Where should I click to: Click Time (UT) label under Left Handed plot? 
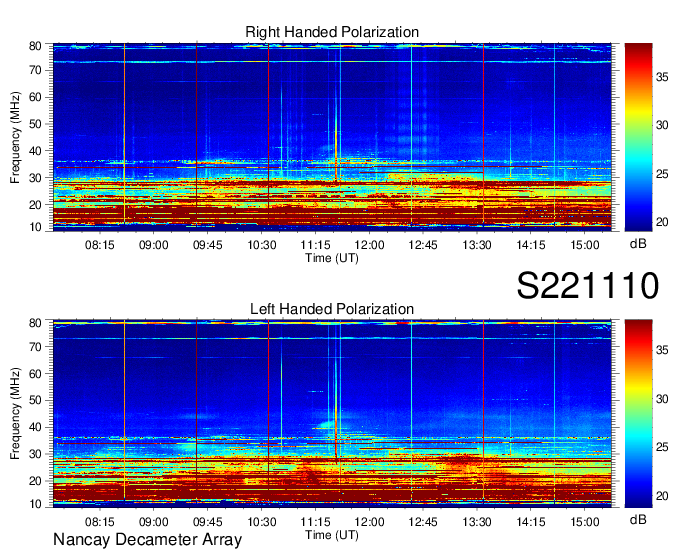332,535
